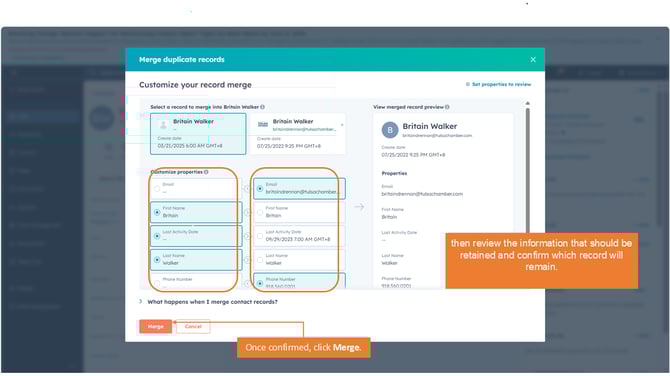This screenshot has width=670, height=376.
Task: Click info icon beside Customize properties
Action: pos(206,172)
